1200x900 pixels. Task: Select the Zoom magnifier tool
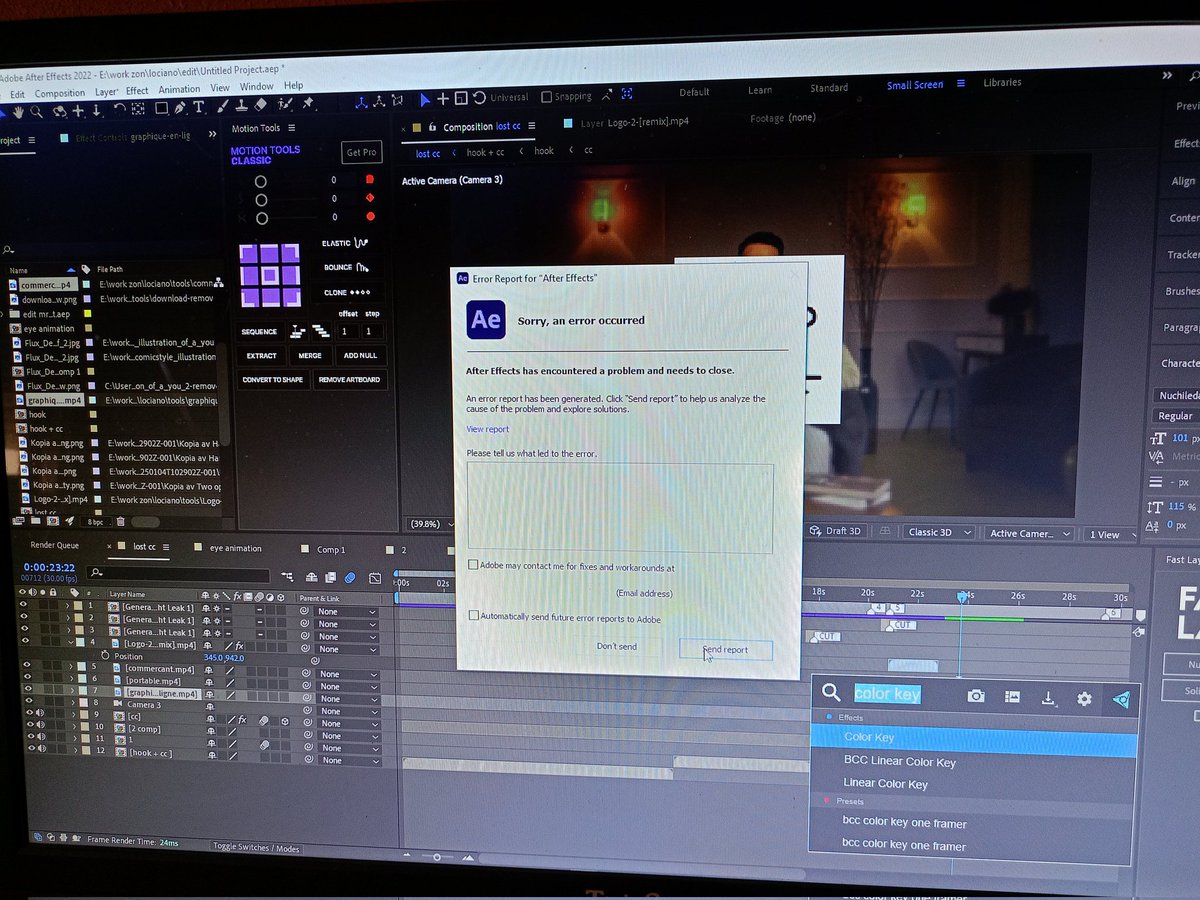36,112
